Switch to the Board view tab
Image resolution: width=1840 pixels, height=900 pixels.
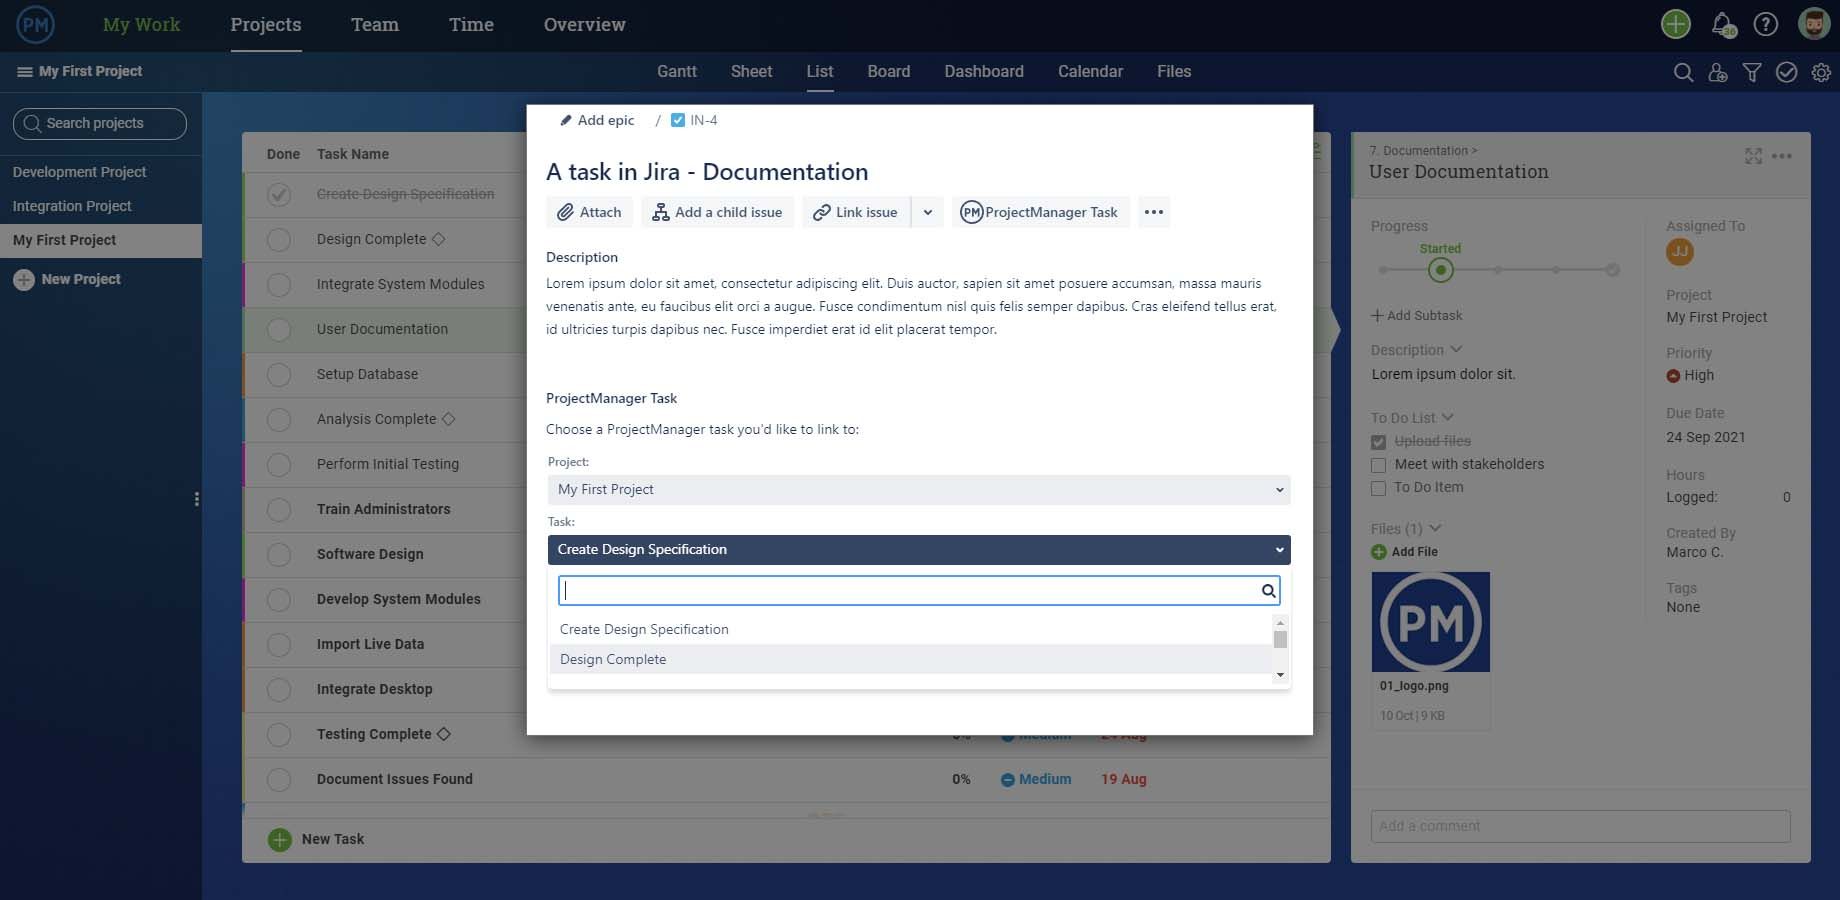pos(889,72)
